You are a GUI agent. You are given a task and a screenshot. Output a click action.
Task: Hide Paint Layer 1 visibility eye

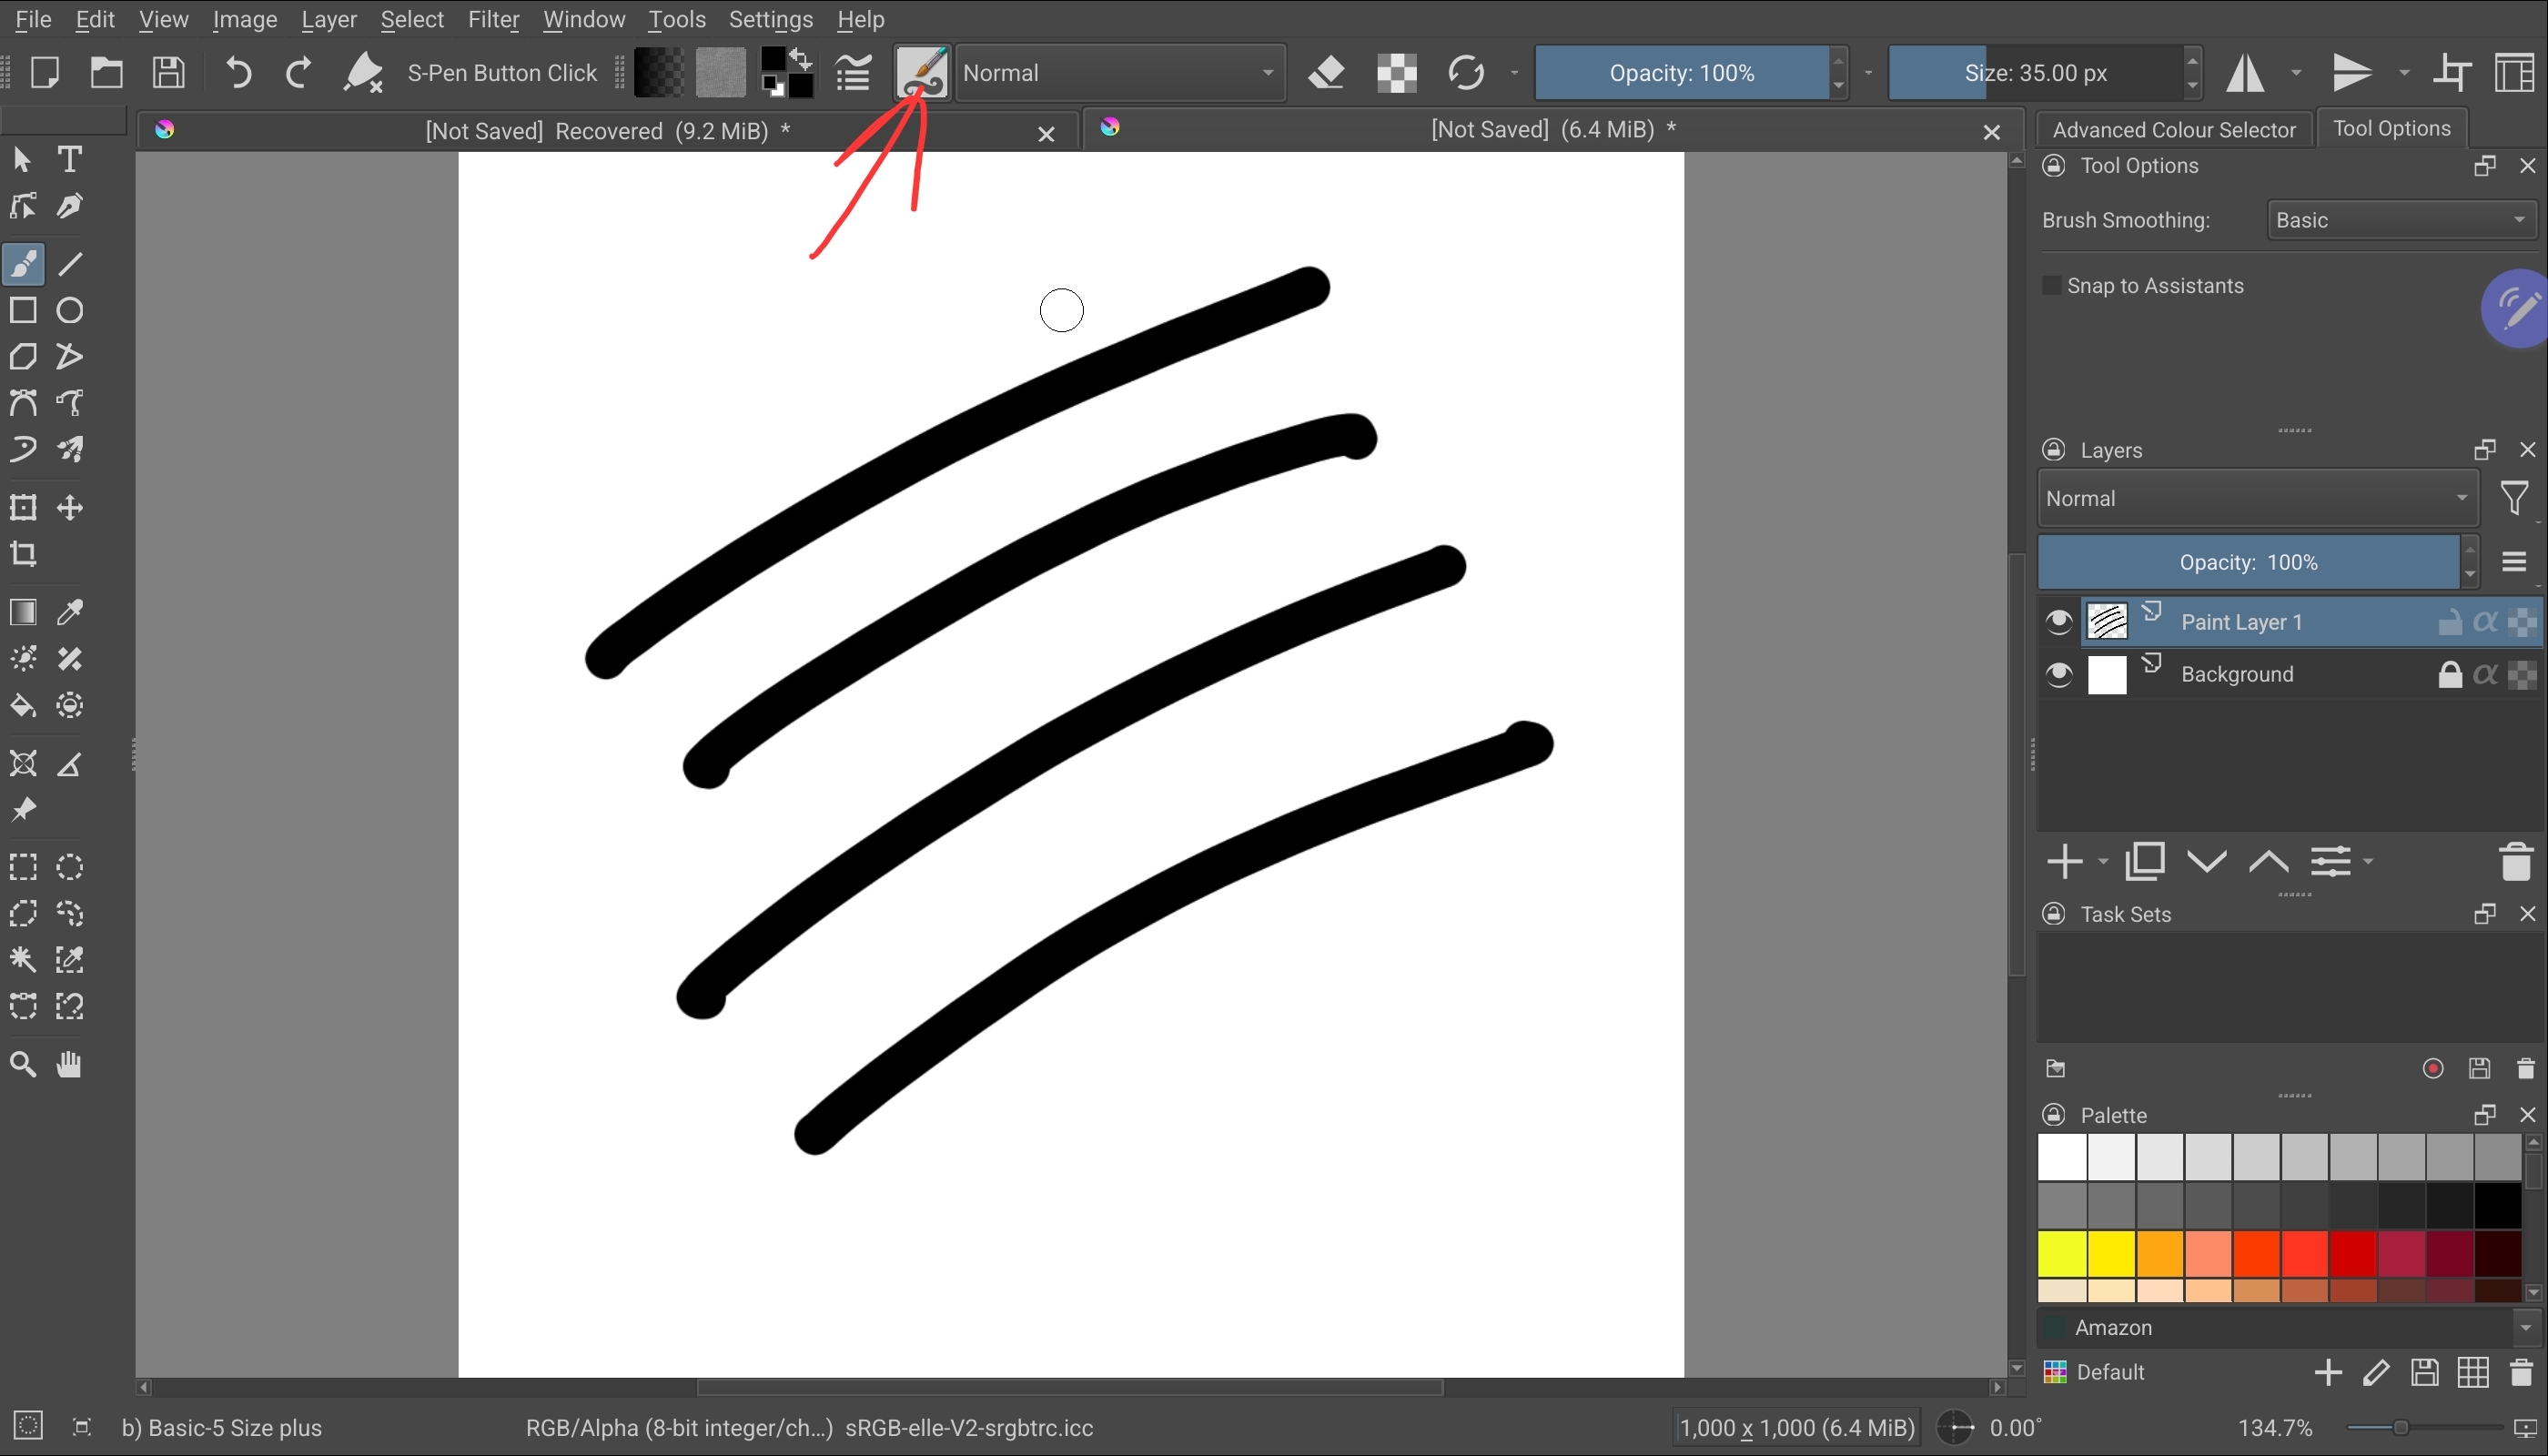click(x=2059, y=622)
